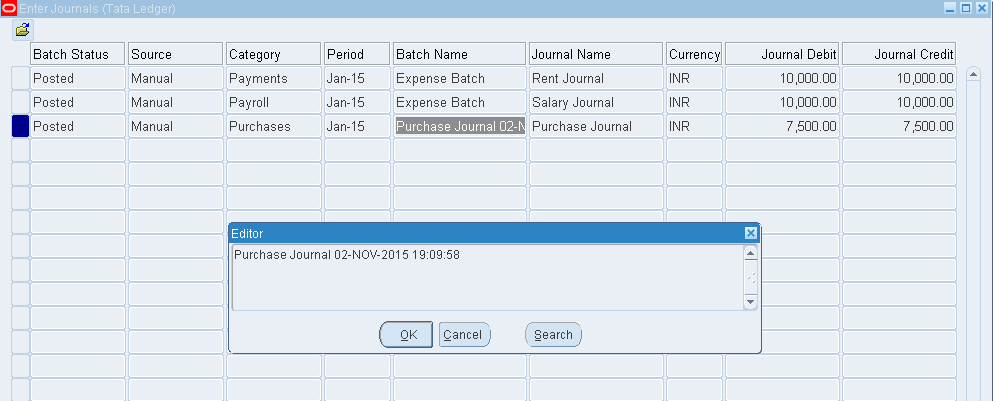Click the Batch Status column header

coord(78,54)
